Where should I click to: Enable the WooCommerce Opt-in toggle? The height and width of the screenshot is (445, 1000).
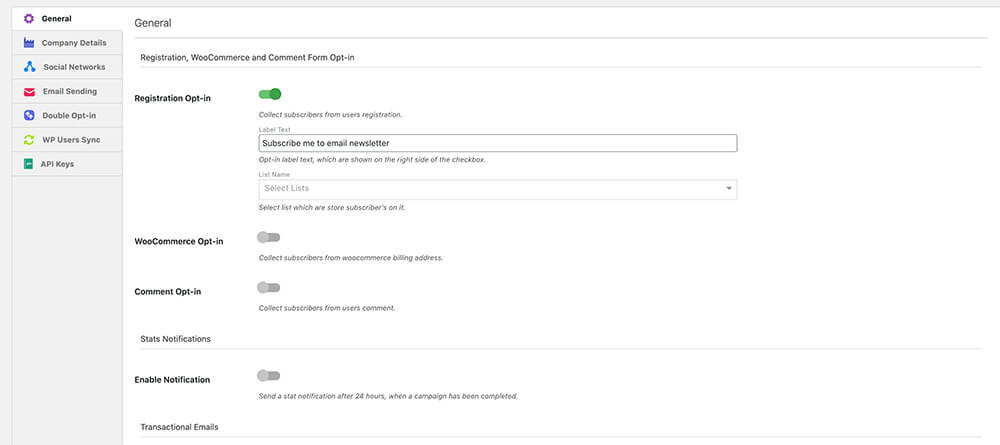point(268,237)
